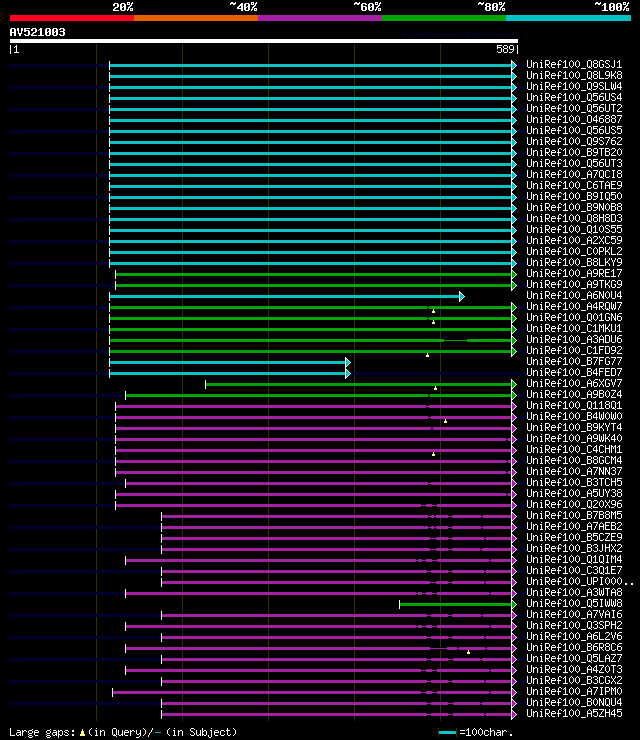Click the cyan arrowhead ending the A6N0U4 bar
This screenshot has height=740, width=640.
(462, 296)
